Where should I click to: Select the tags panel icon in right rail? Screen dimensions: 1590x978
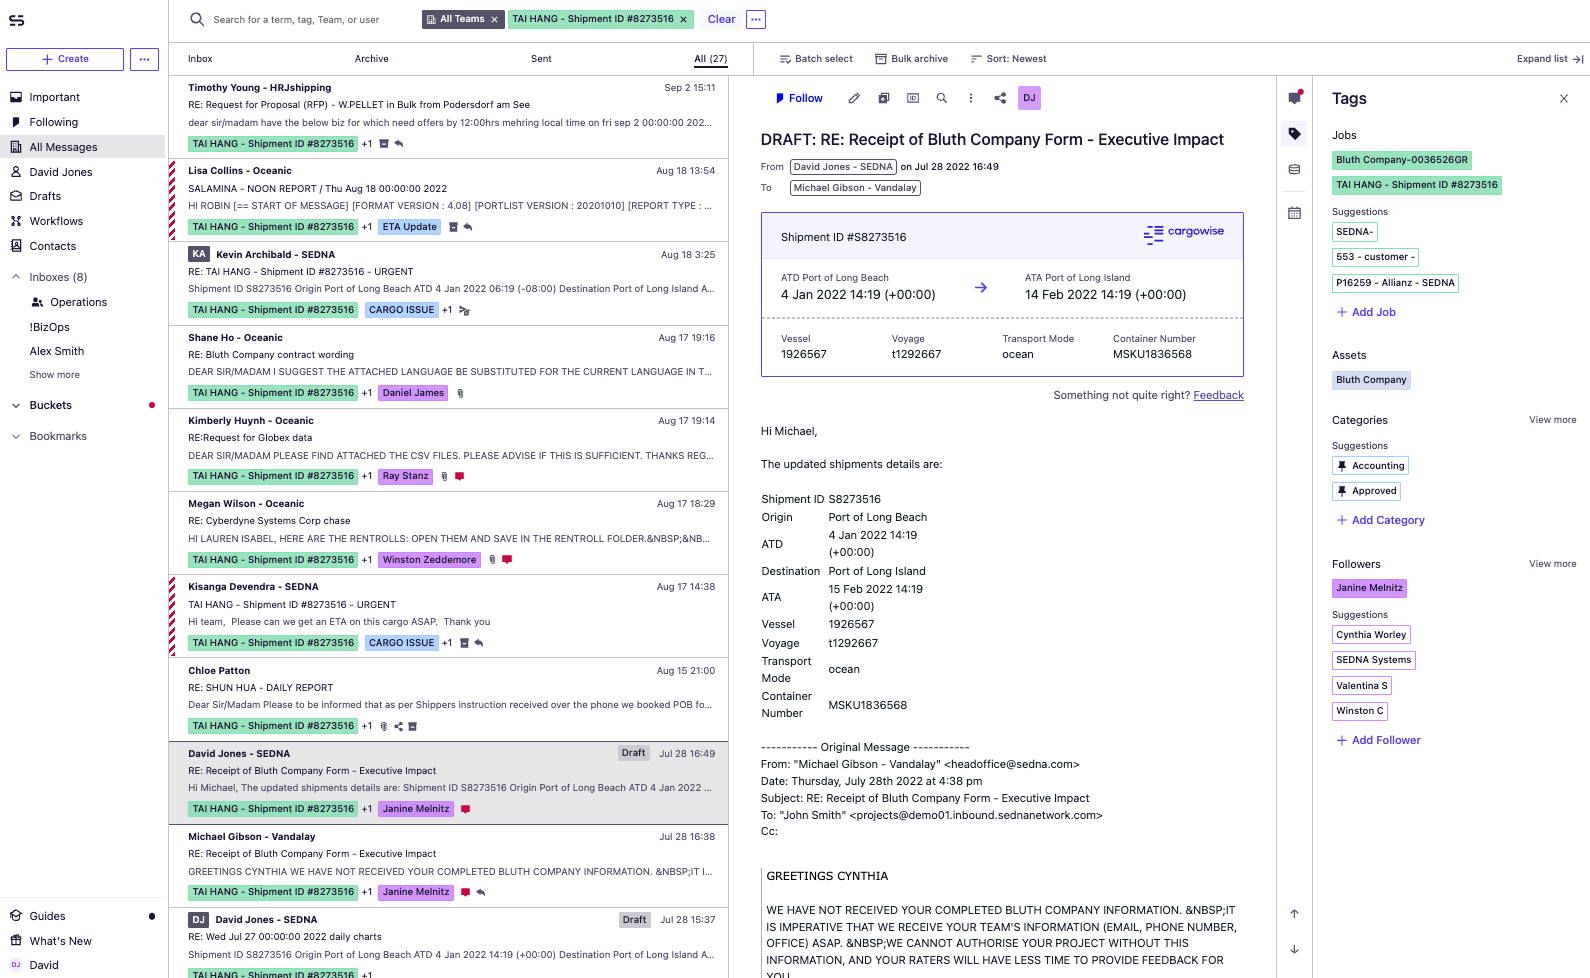pyautogui.click(x=1295, y=134)
